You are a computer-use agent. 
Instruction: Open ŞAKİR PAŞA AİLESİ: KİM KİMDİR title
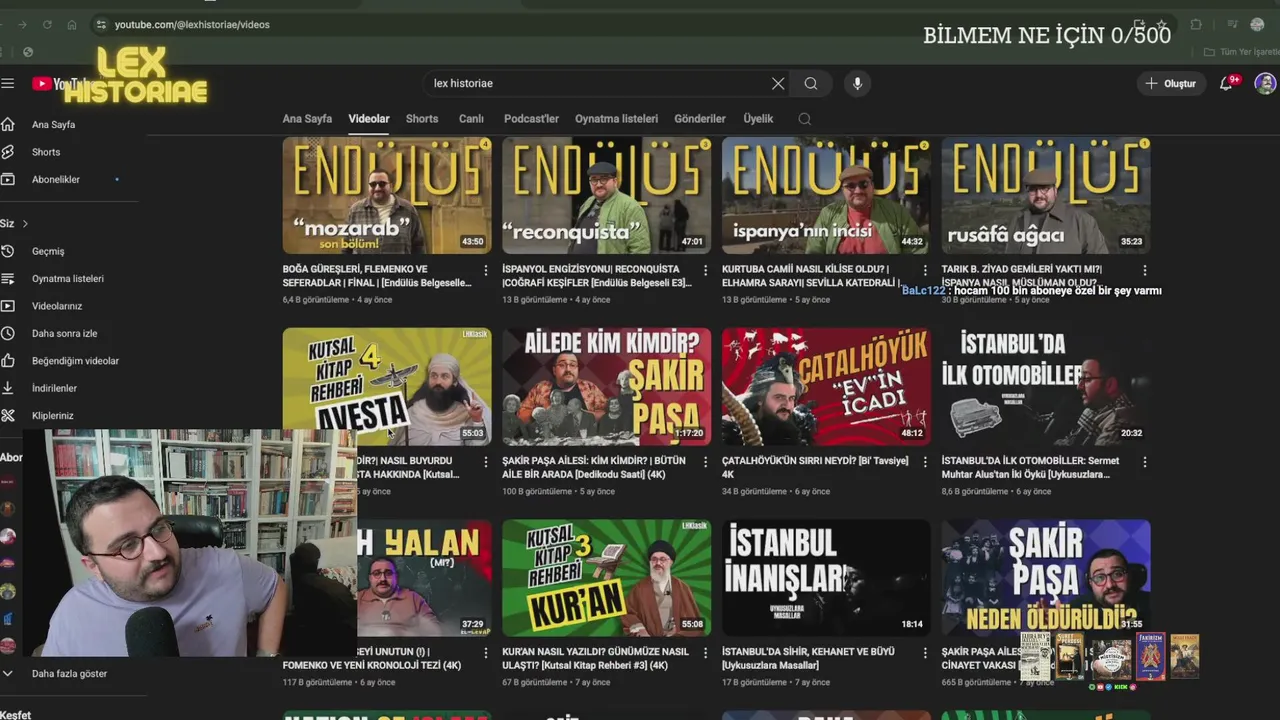point(594,468)
